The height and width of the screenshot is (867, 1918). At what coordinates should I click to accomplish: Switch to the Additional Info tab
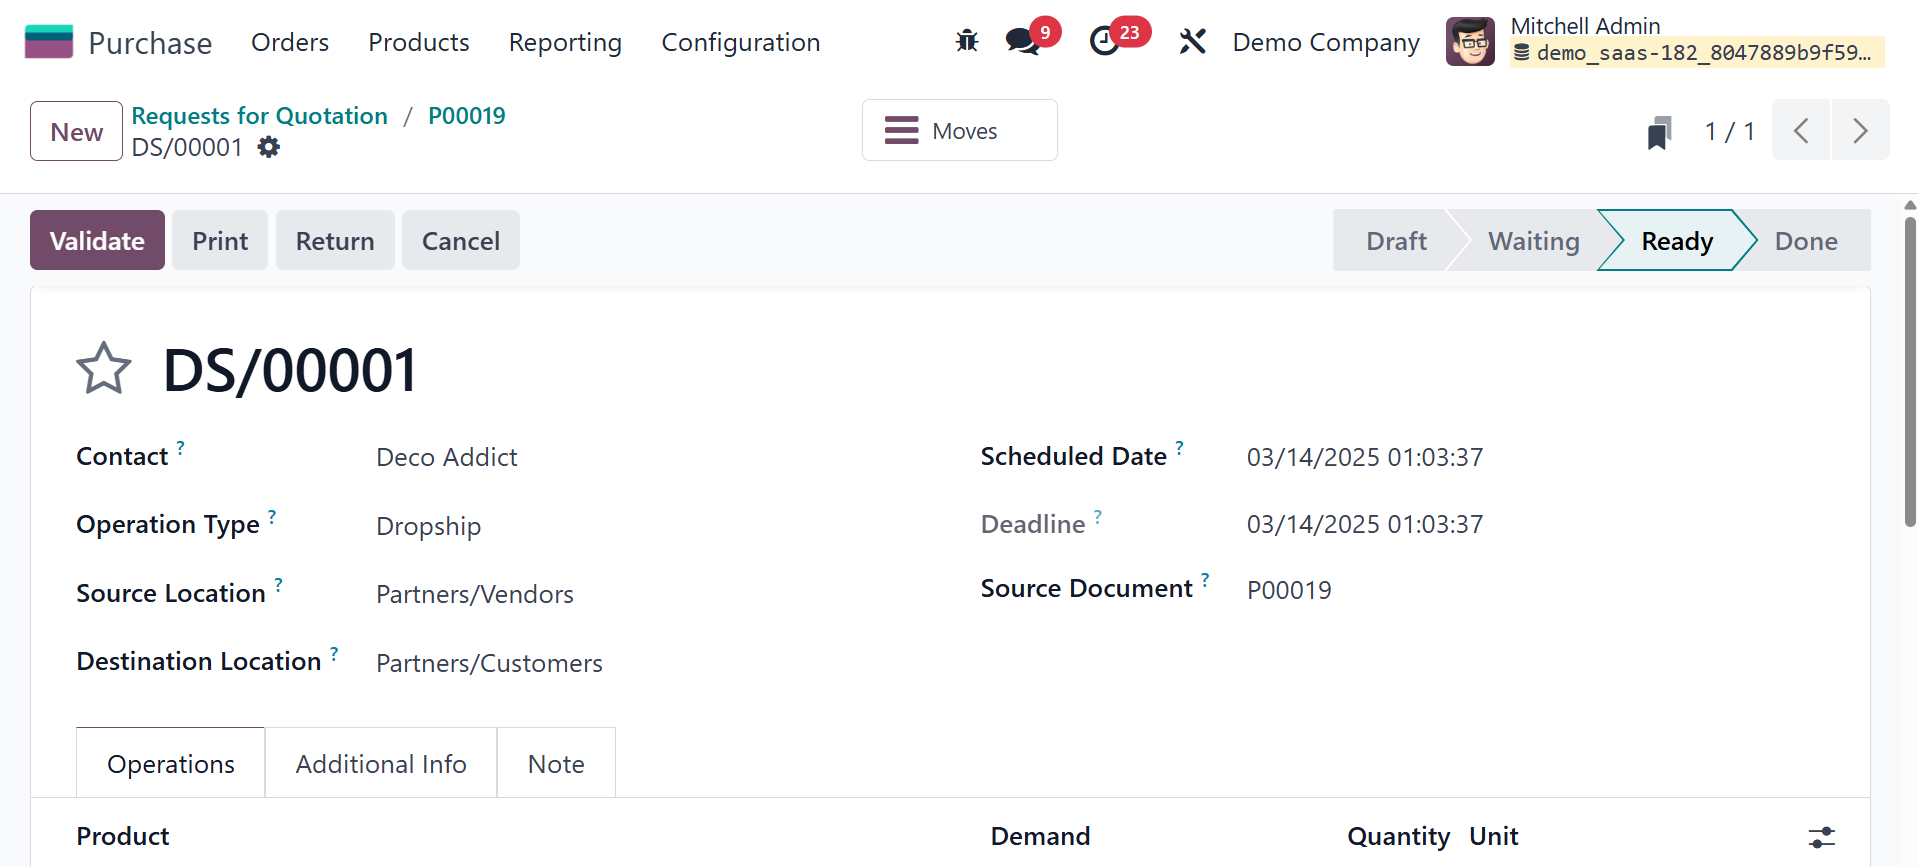pos(381,764)
